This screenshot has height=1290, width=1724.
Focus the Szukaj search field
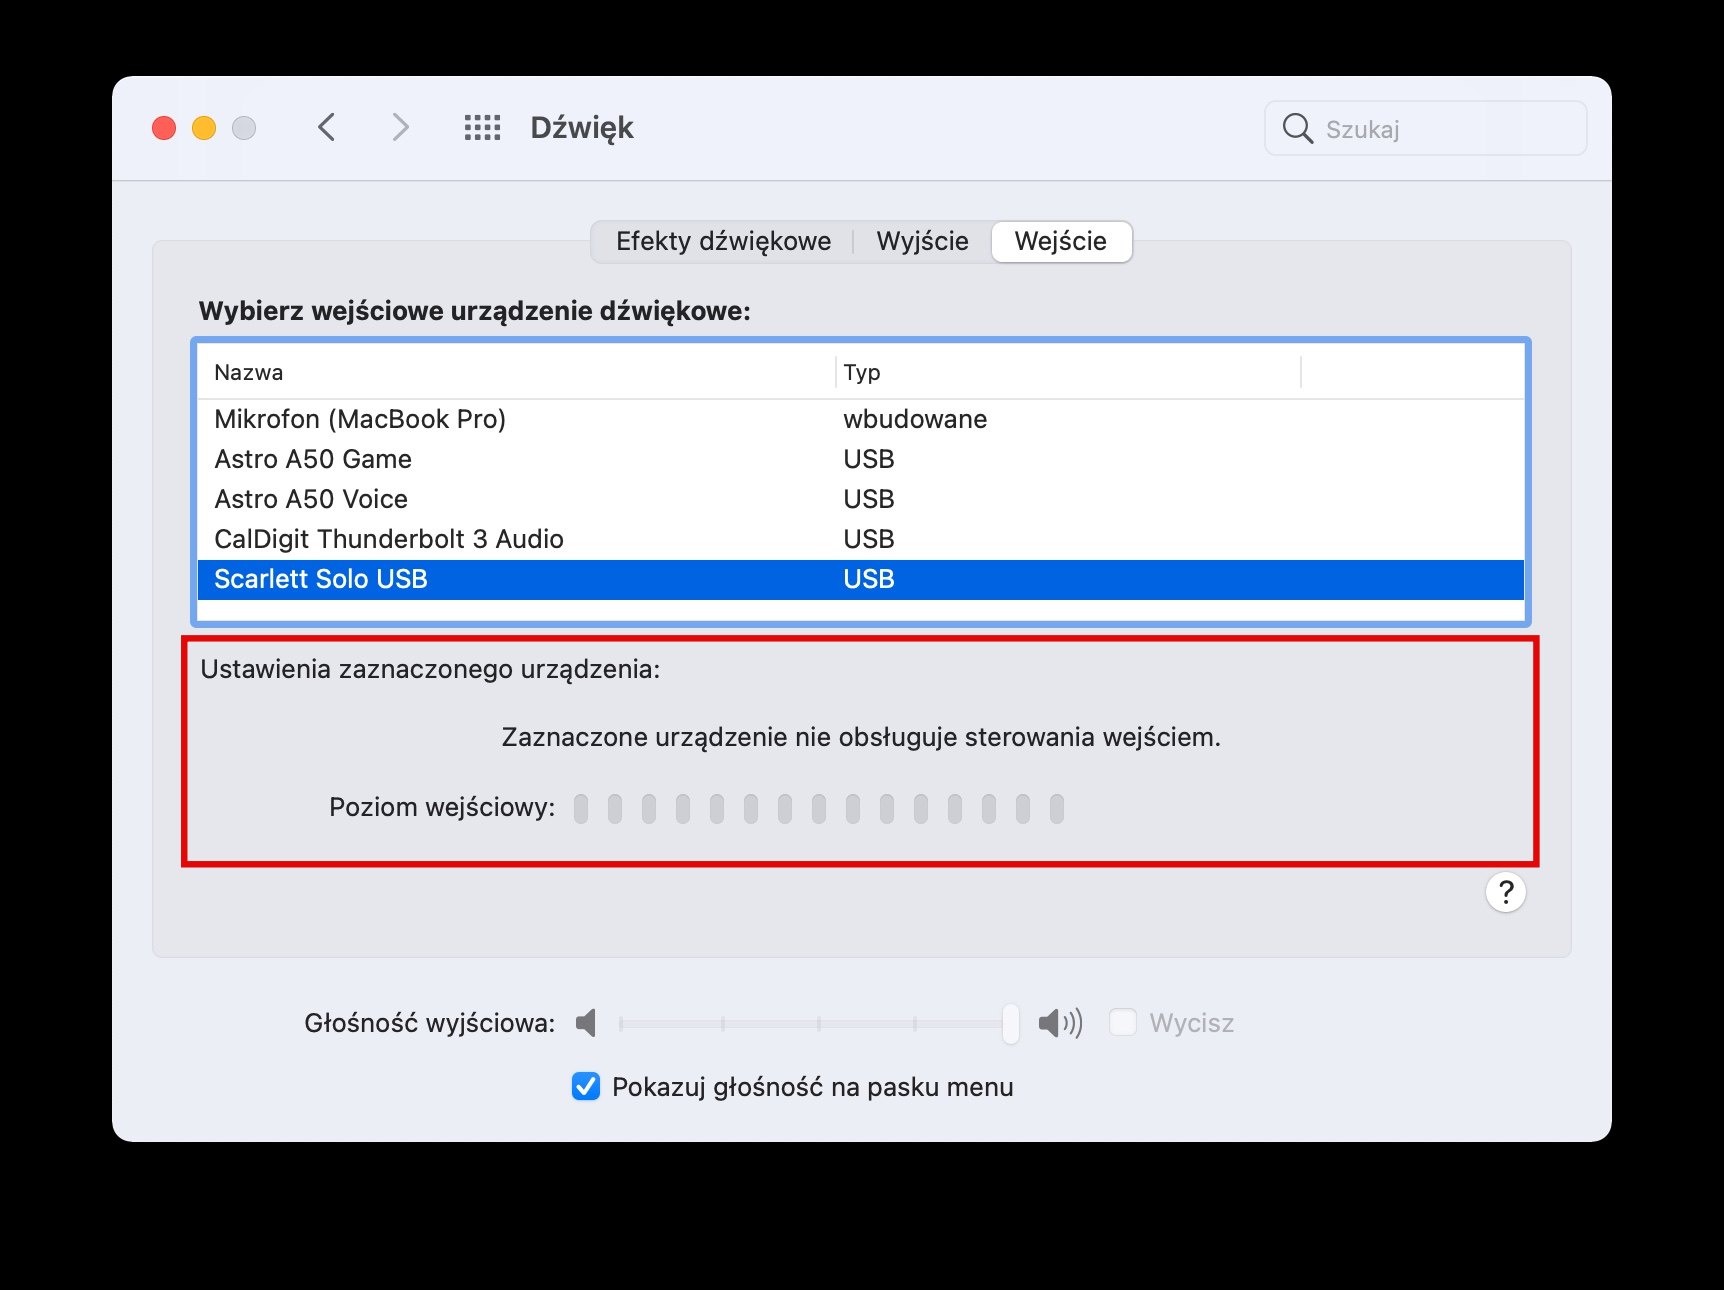(x=1426, y=128)
